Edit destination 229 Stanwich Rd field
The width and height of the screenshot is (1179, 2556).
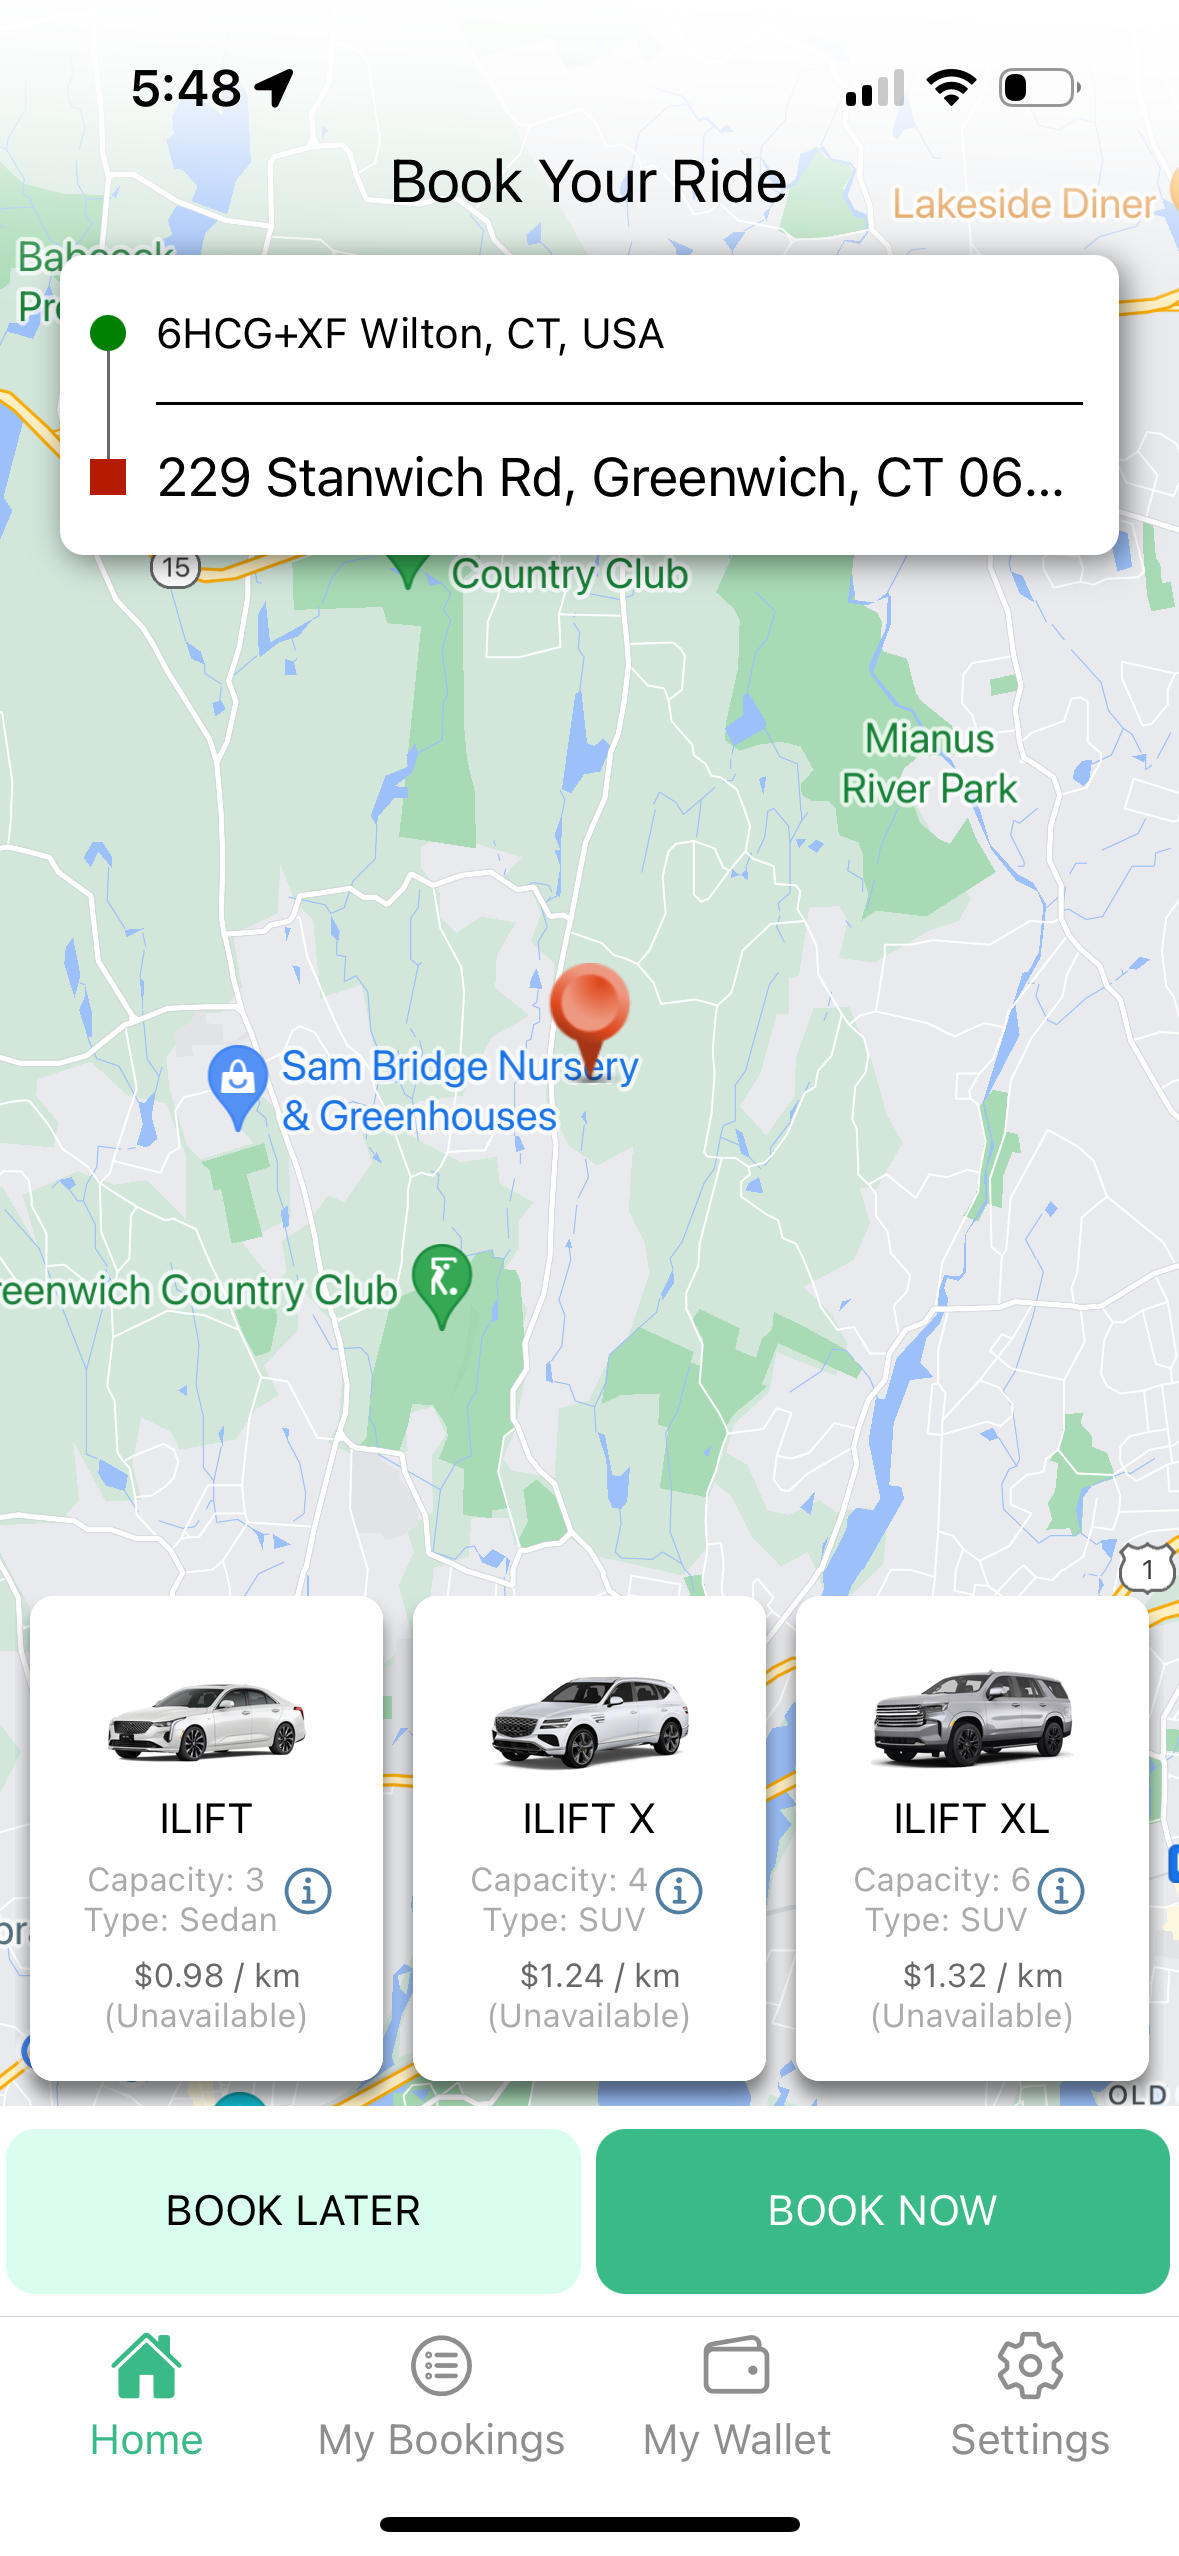point(619,477)
